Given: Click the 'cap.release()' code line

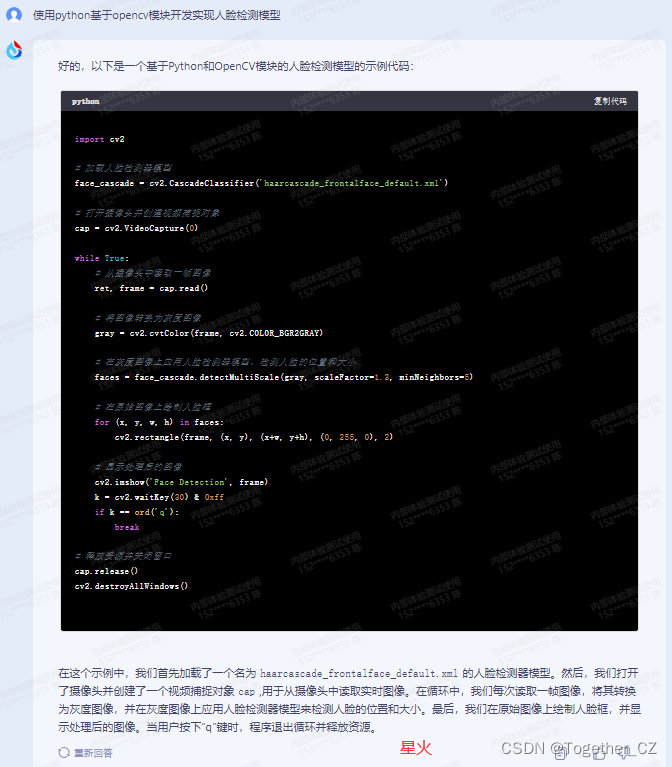Looking at the screenshot, I should pyautogui.click(x=106, y=571).
